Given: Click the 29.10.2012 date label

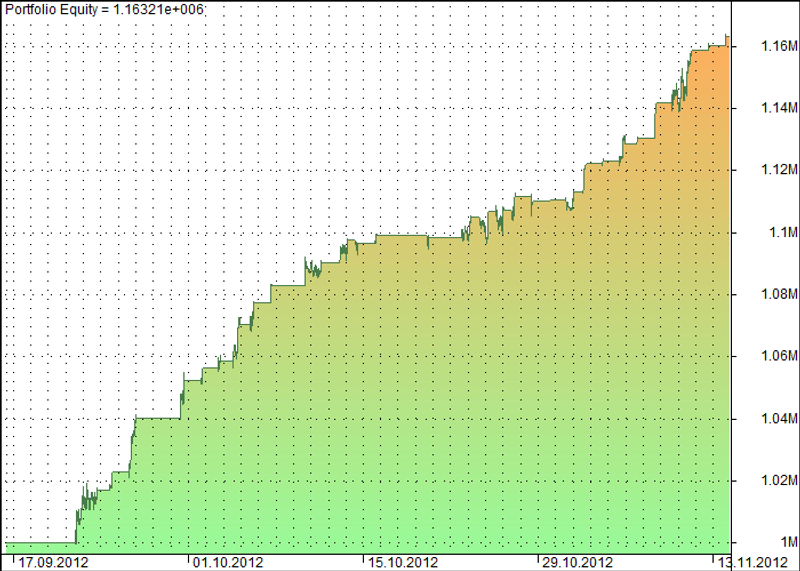Looking at the screenshot, I should click(x=578, y=563).
